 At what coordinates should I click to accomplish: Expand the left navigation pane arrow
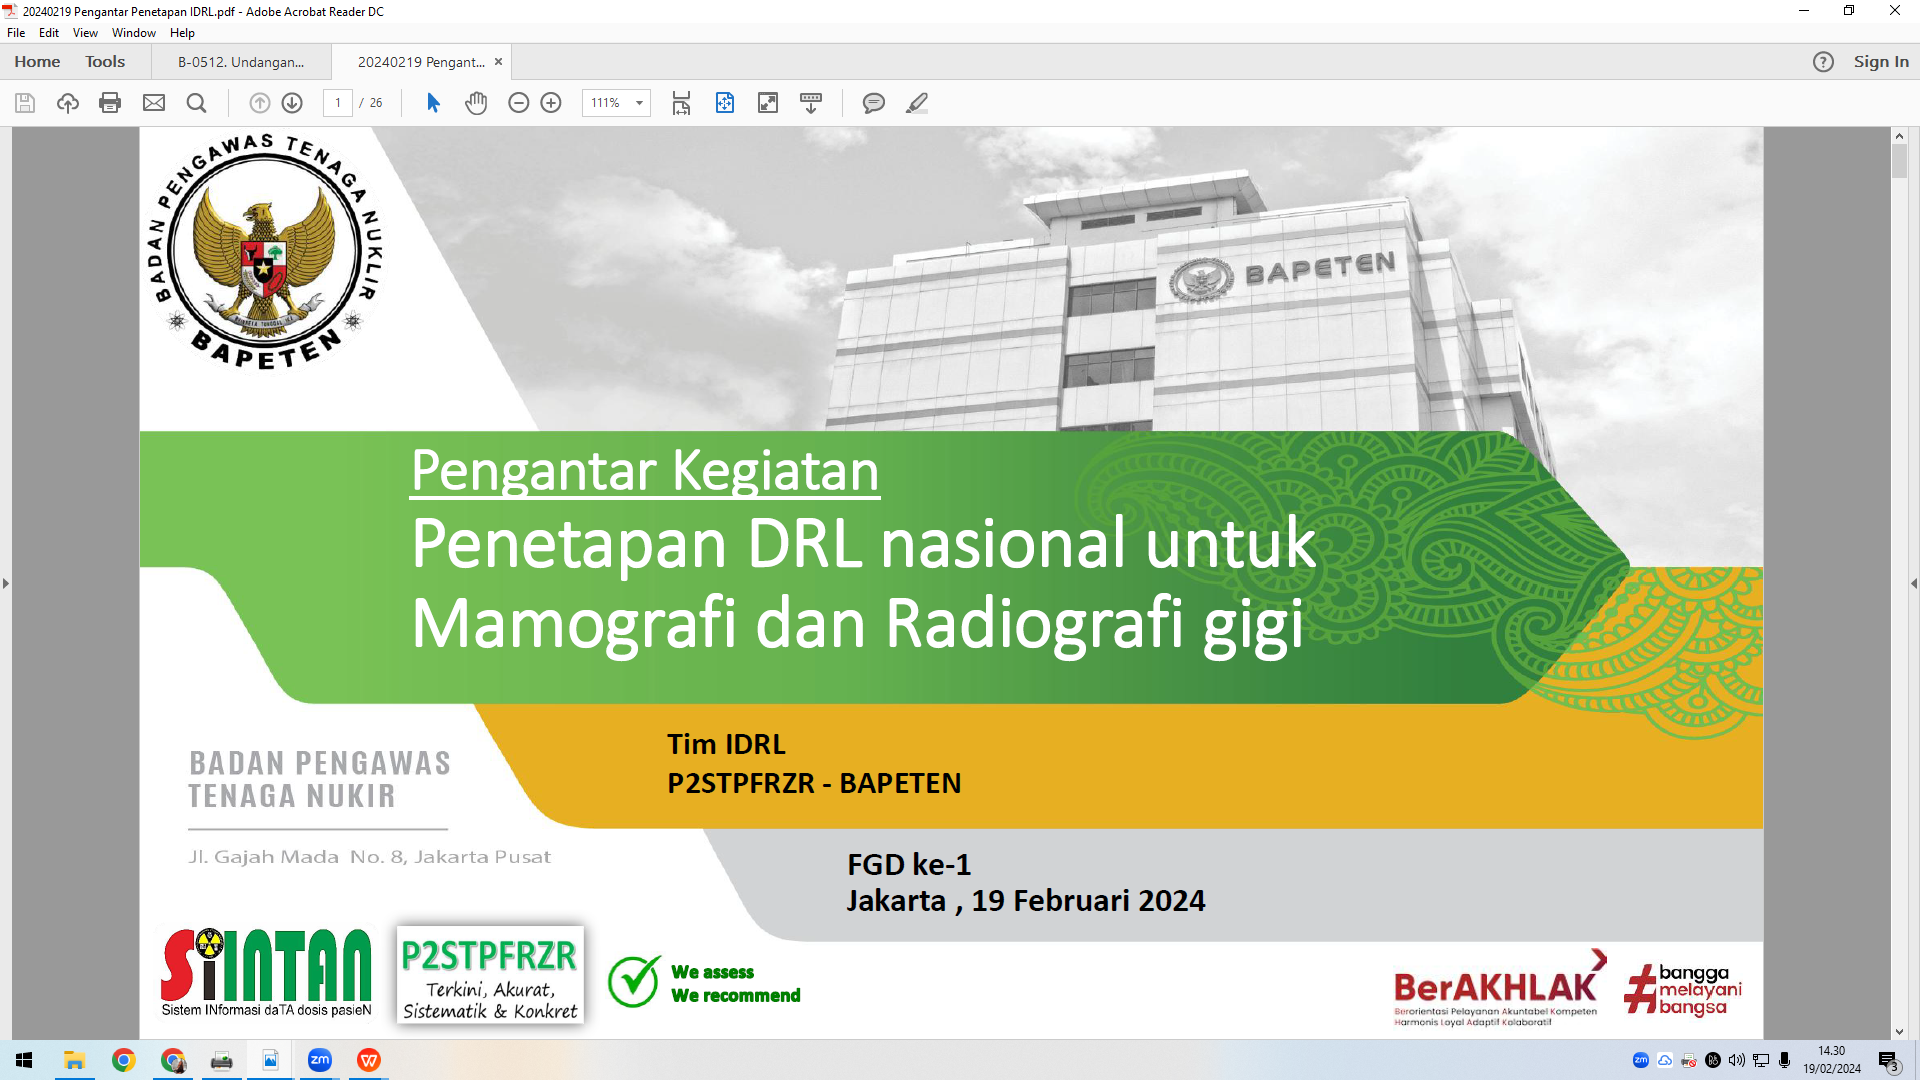pyautogui.click(x=6, y=583)
